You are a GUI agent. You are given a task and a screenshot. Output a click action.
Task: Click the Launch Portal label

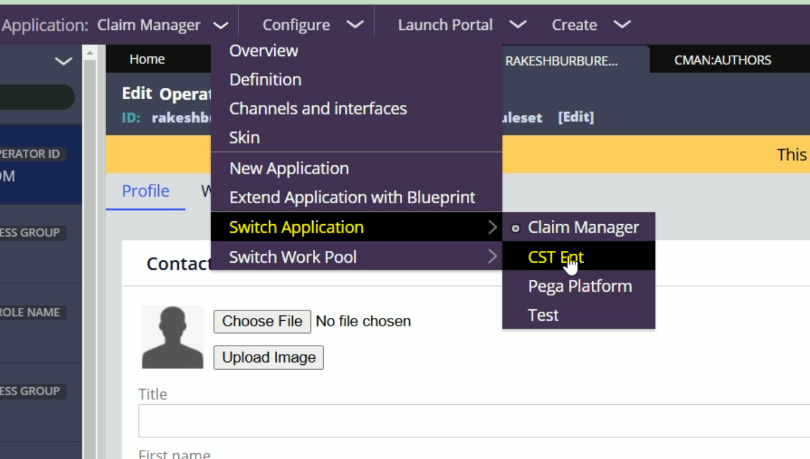tap(445, 25)
